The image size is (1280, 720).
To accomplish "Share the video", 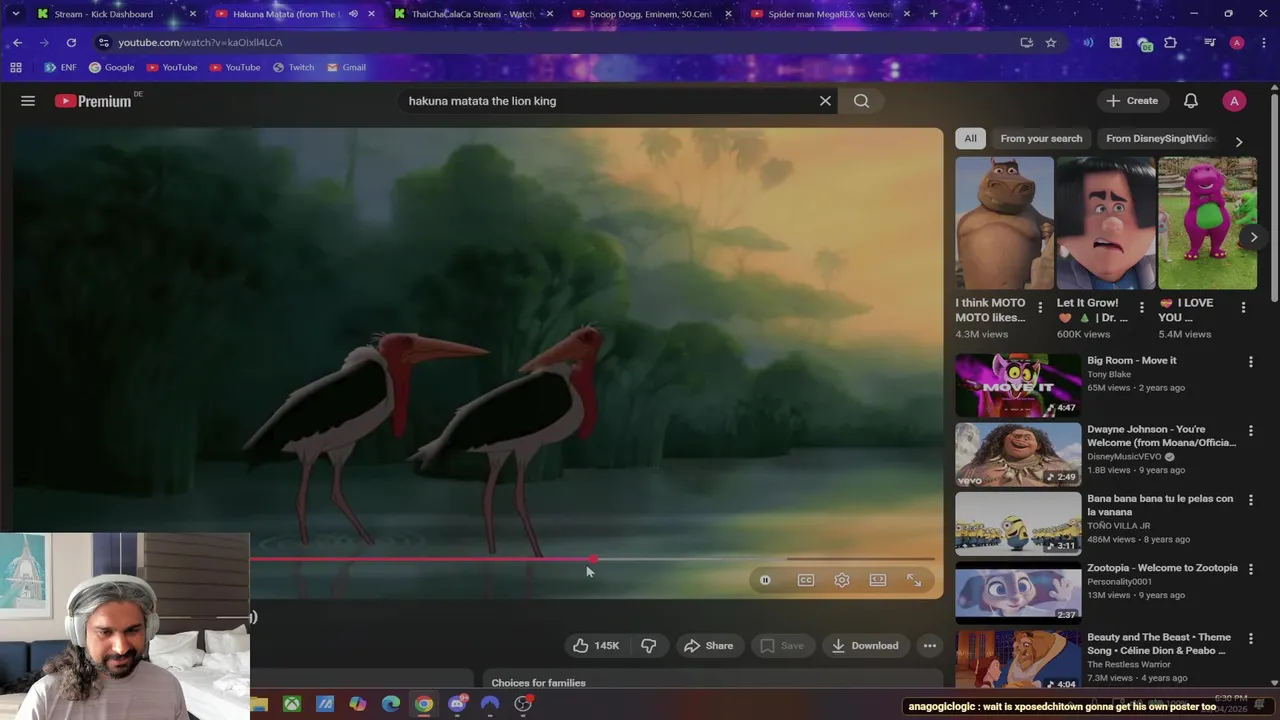I will click(709, 646).
